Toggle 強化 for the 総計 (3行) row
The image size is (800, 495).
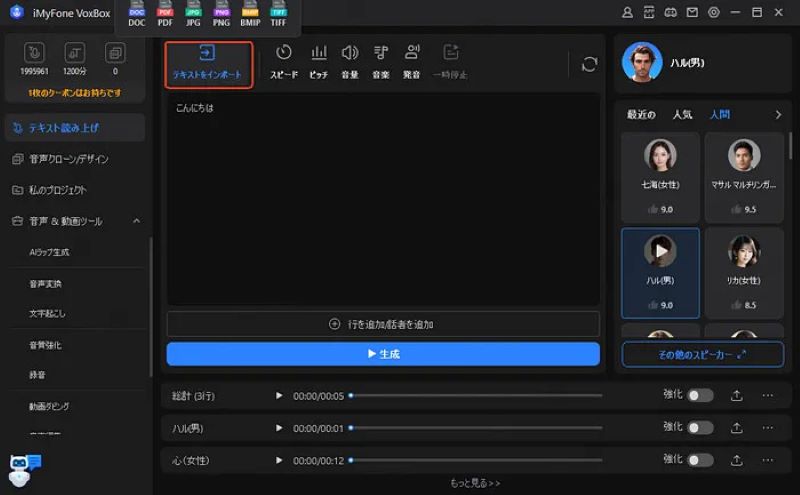(700, 395)
